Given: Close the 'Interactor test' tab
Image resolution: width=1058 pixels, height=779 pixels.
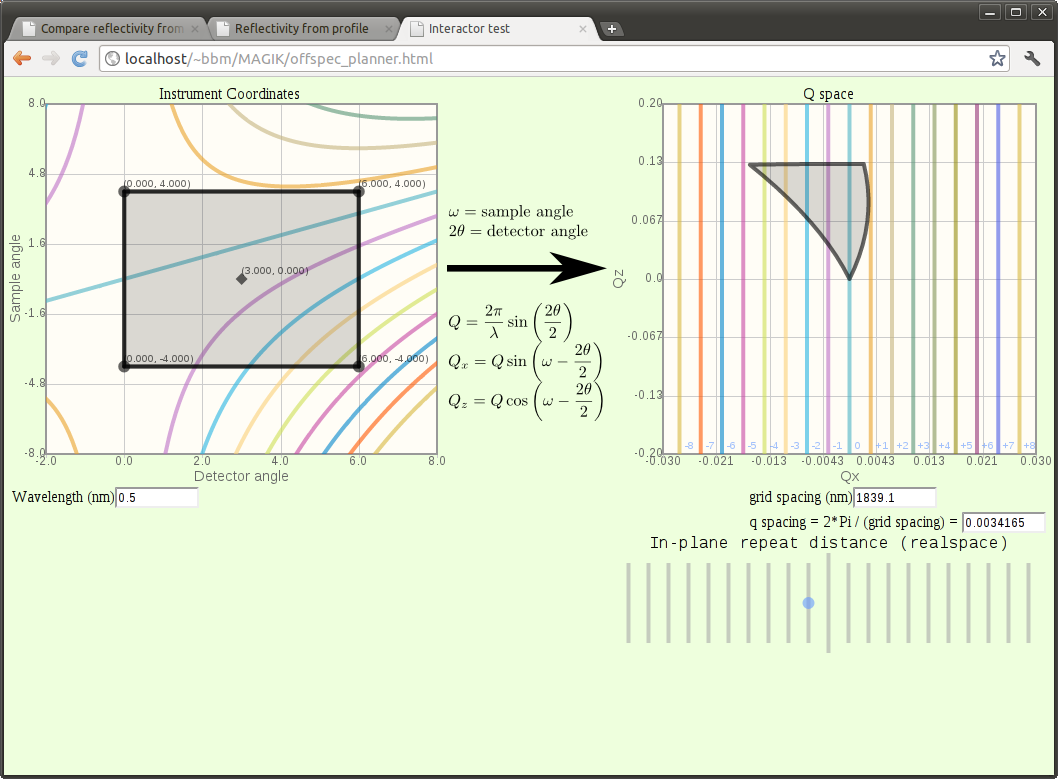Looking at the screenshot, I should point(583,29).
